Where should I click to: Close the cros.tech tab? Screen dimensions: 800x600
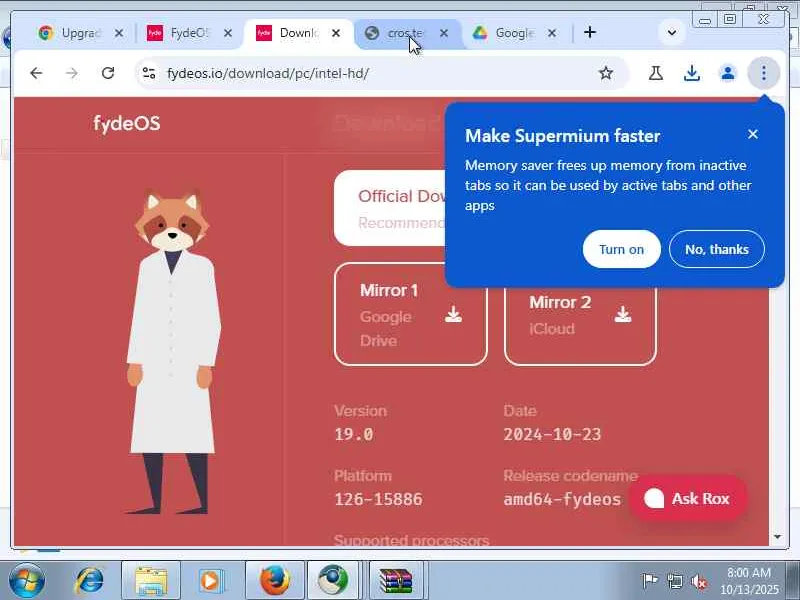coord(444,33)
